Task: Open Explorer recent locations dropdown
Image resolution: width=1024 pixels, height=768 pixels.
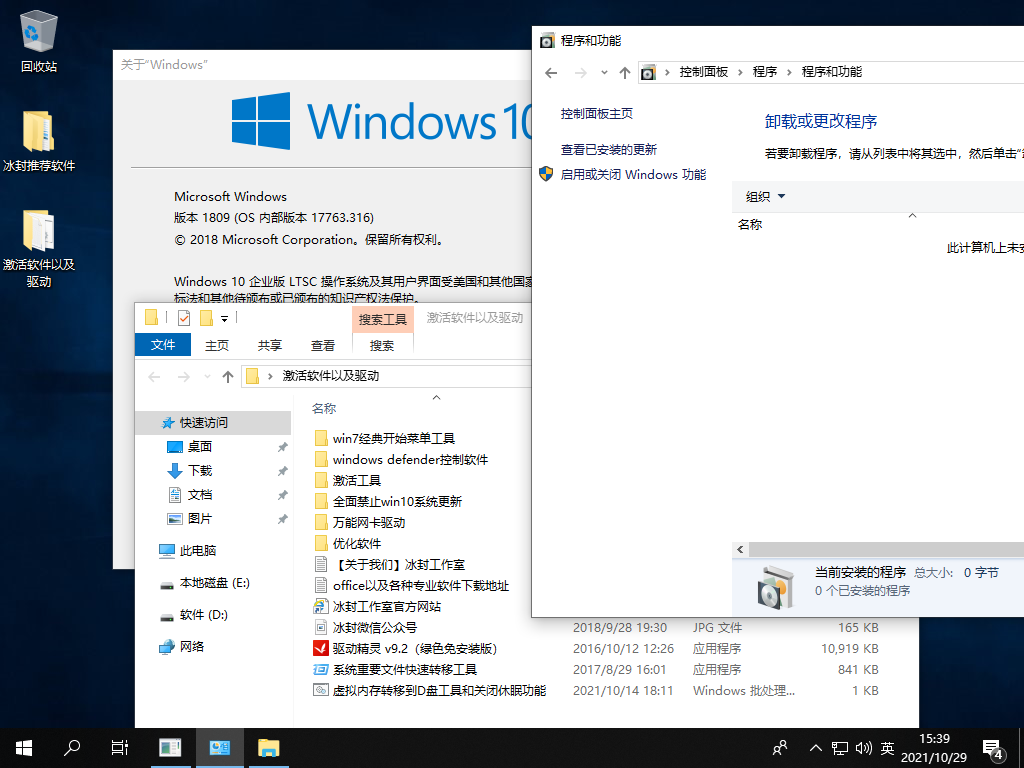Action: coord(208,376)
